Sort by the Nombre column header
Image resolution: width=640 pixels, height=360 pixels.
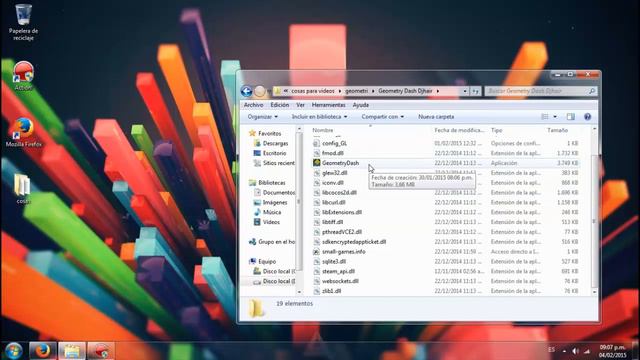[x=322, y=130]
